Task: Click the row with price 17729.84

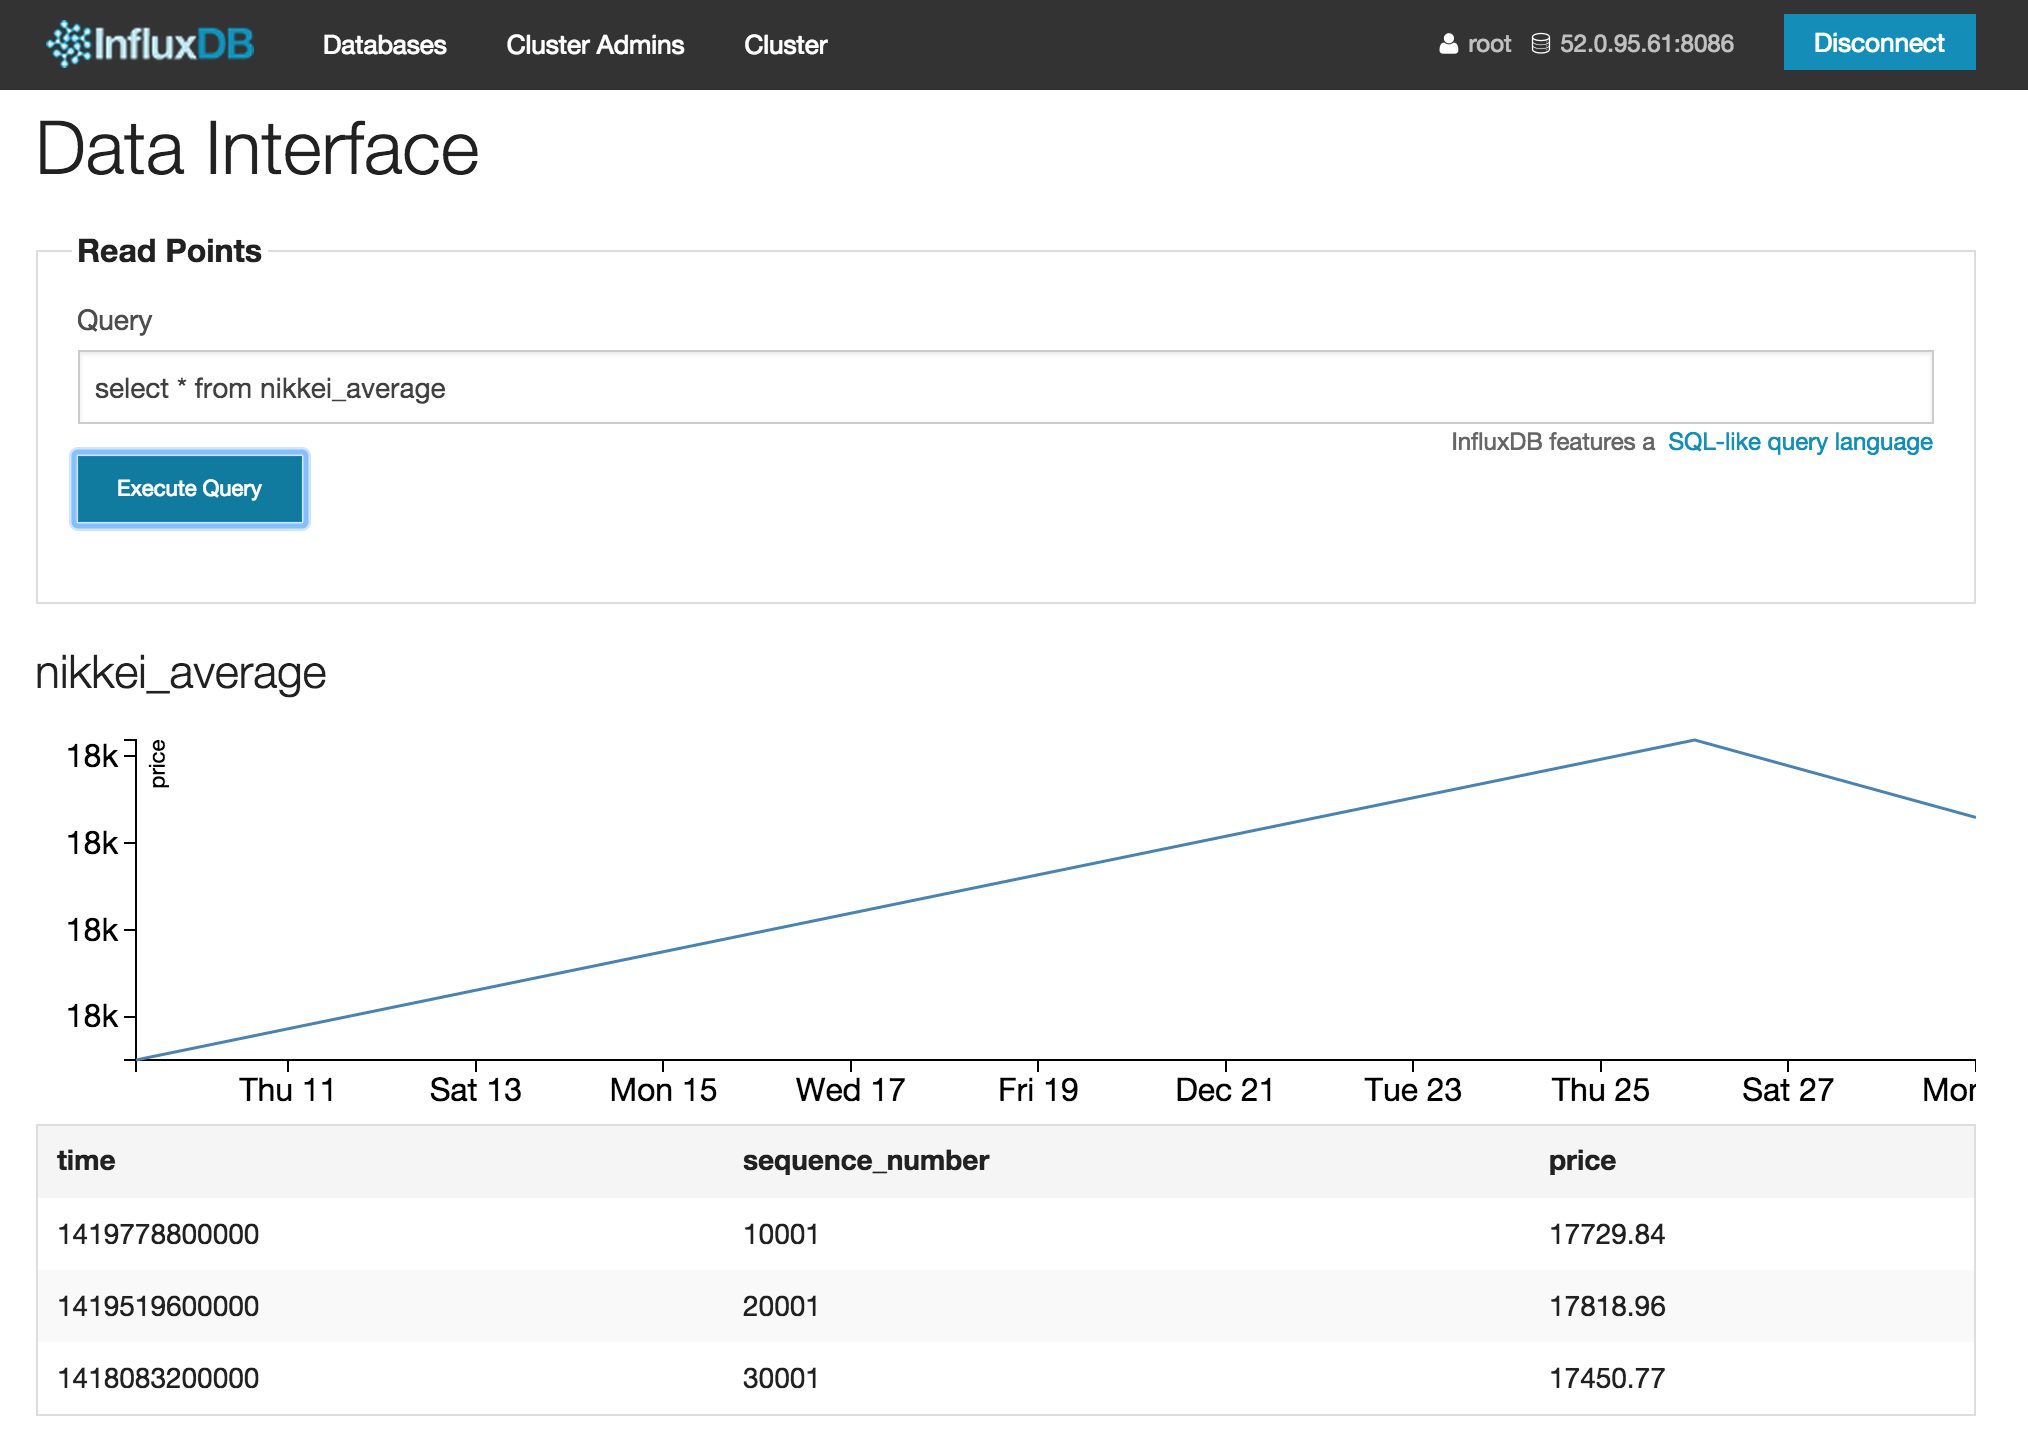Action: click(1005, 1234)
